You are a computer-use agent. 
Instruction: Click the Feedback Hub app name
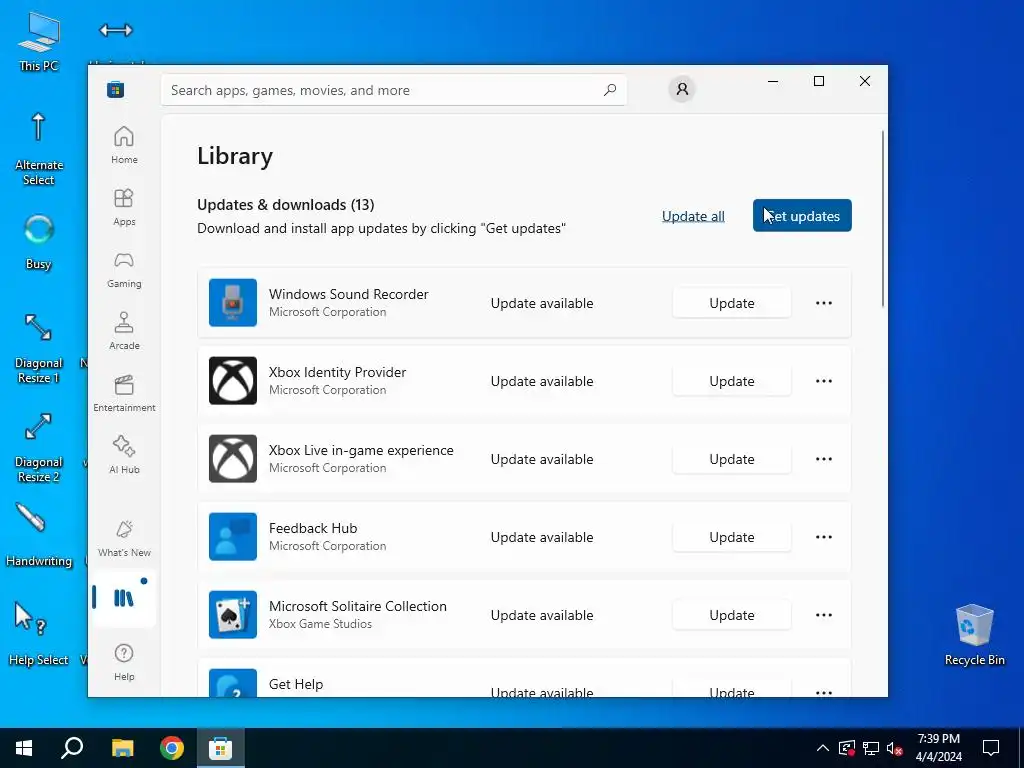(313, 528)
